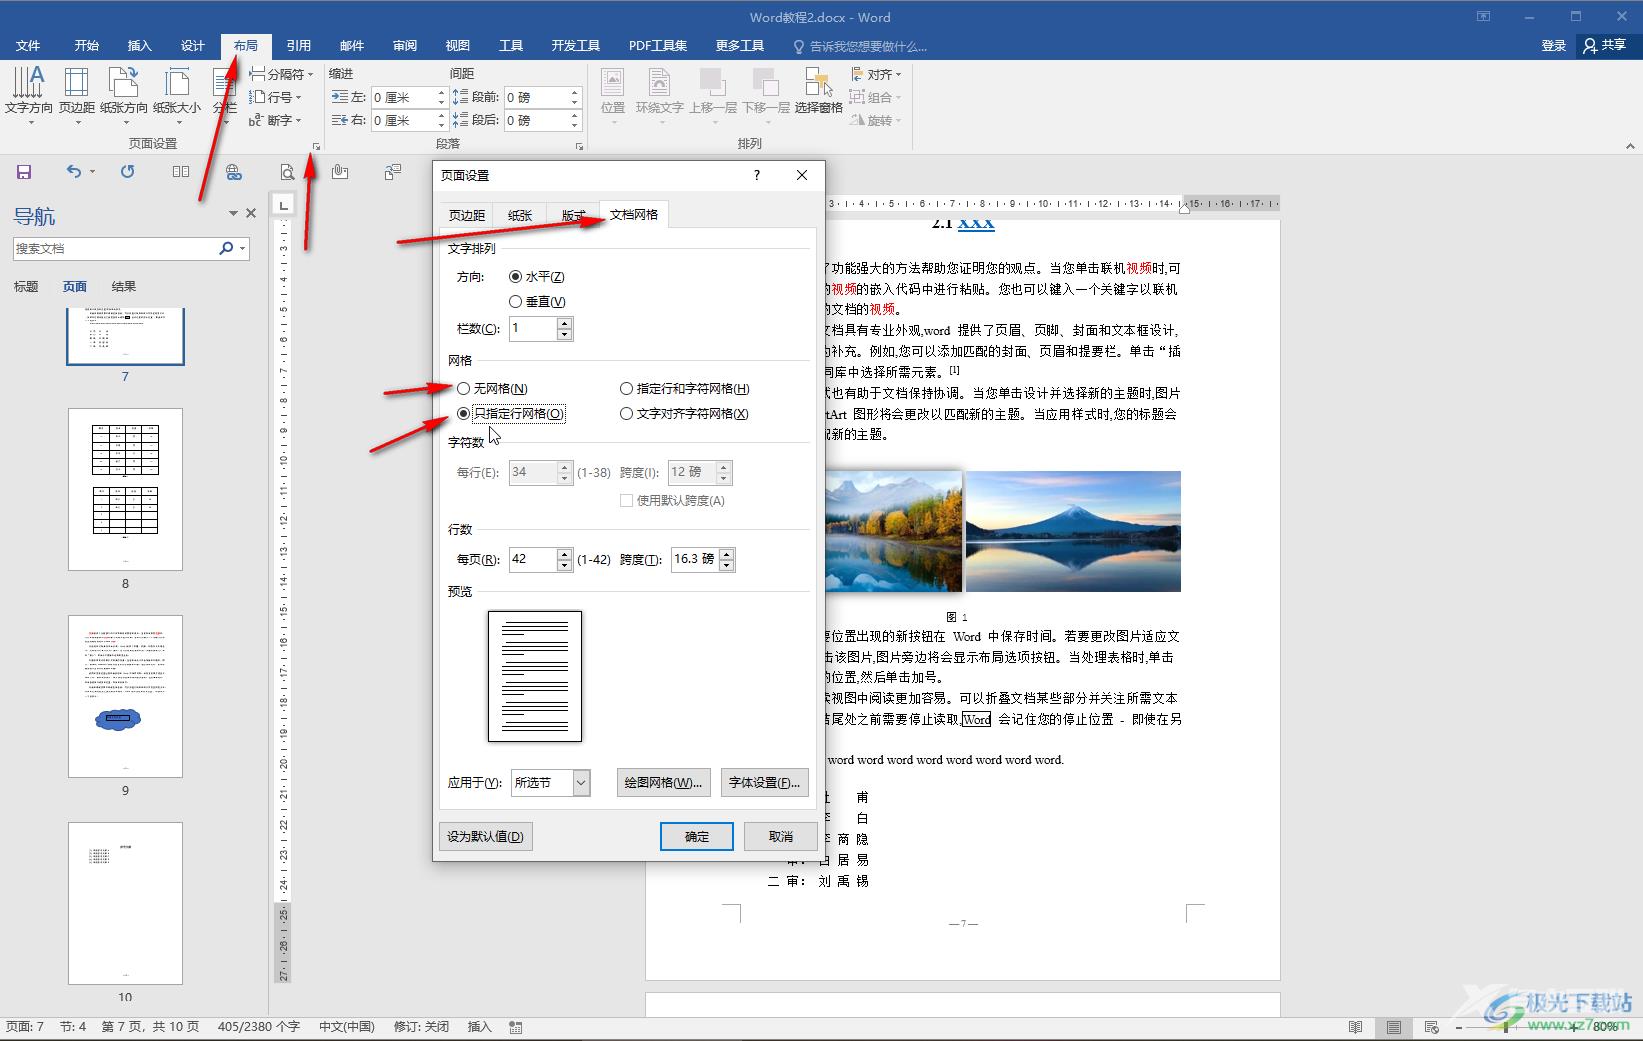The height and width of the screenshot is (1041, 1643).
Task: Click the Selection Pane (选择窗格) icon
Action: point(818,92)
